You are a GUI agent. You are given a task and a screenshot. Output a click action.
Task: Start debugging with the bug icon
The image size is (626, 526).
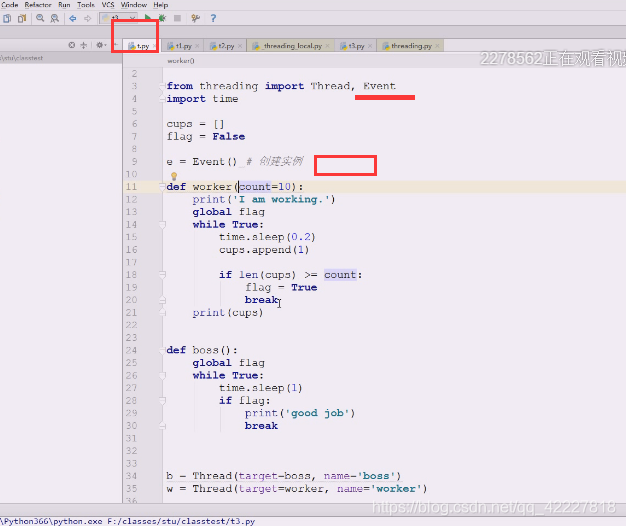(162, 18)
